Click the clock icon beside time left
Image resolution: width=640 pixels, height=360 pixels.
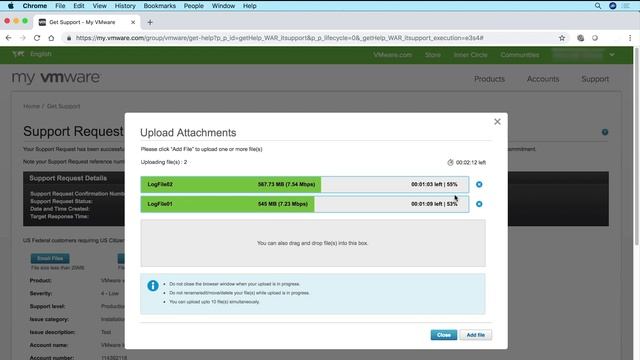pos(450,162)
